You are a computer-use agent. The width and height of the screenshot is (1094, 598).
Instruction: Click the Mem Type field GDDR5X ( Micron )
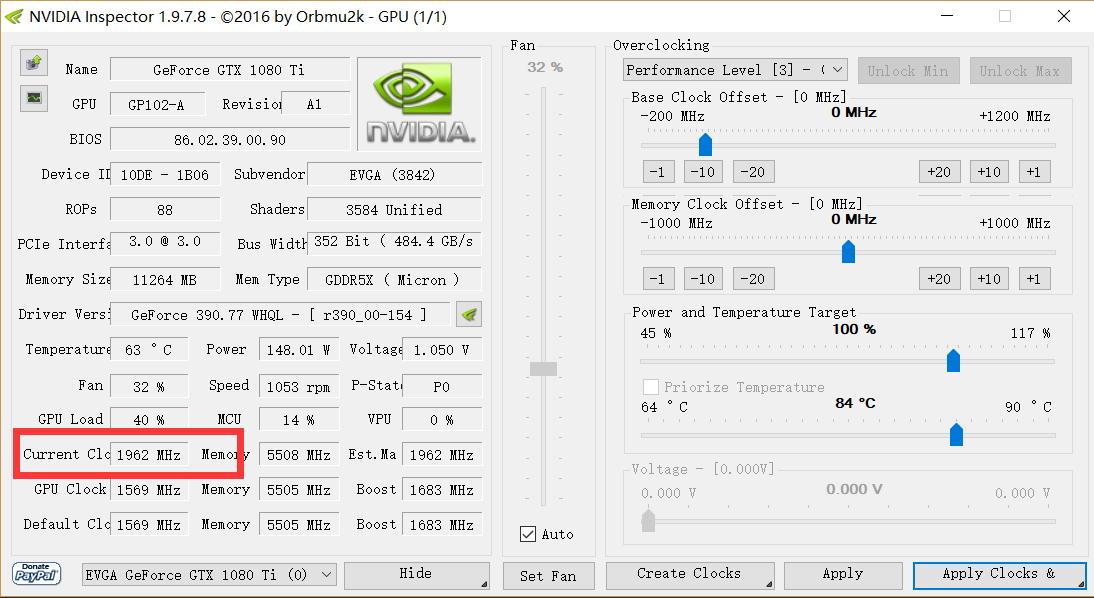coord(394,279)
